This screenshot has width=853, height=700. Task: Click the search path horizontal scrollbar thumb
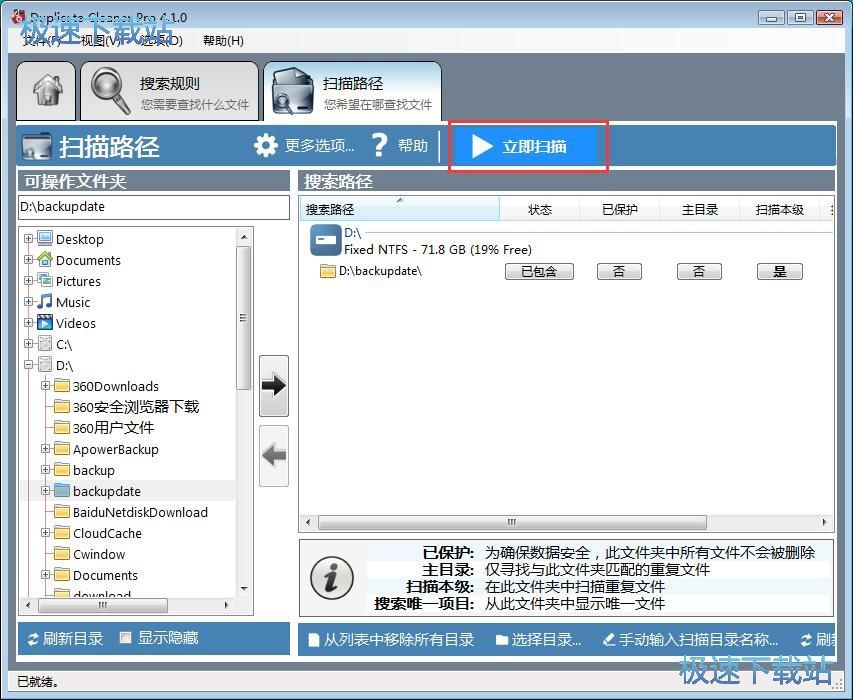[x=512, y=522]
